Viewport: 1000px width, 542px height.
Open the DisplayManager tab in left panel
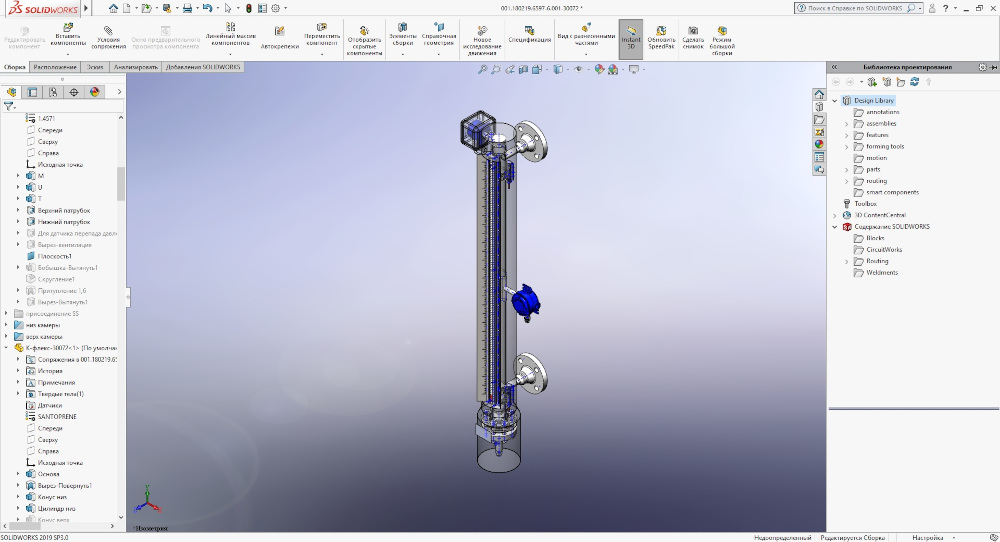(x=95, y=92)
